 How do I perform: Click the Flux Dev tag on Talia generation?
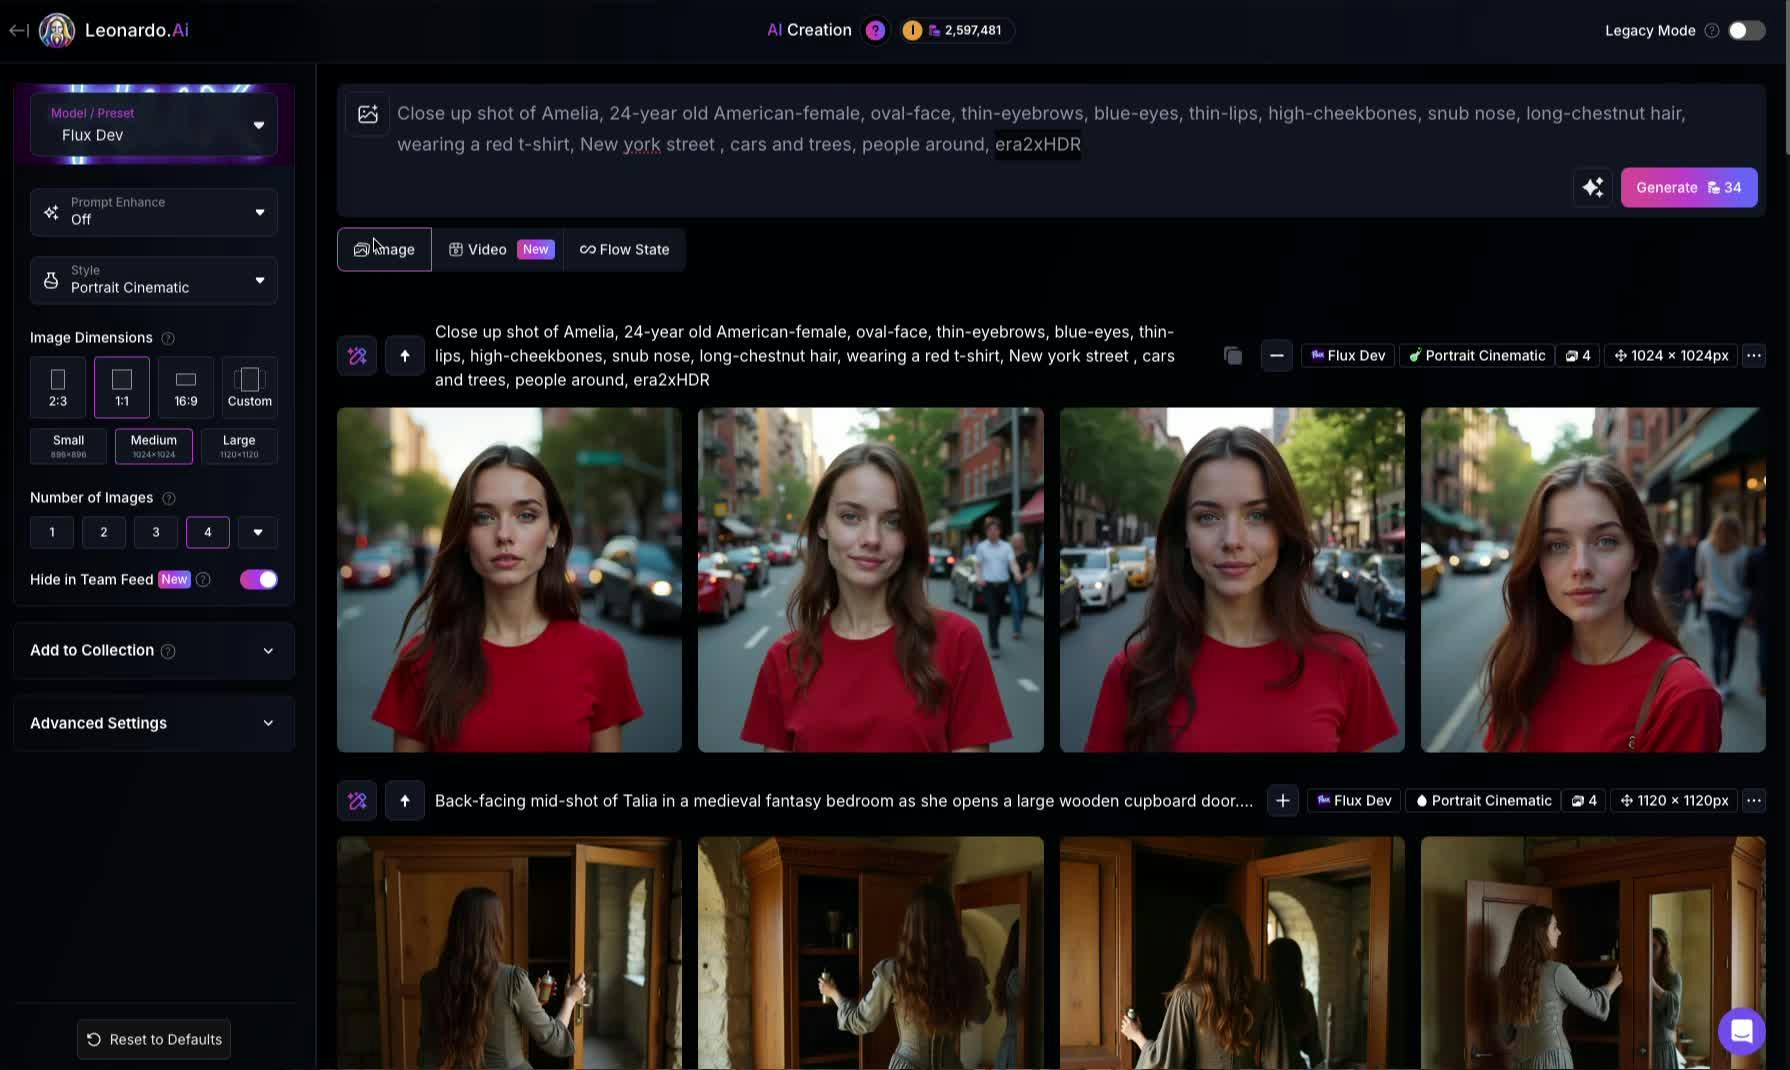click(x=1354, y=801)
